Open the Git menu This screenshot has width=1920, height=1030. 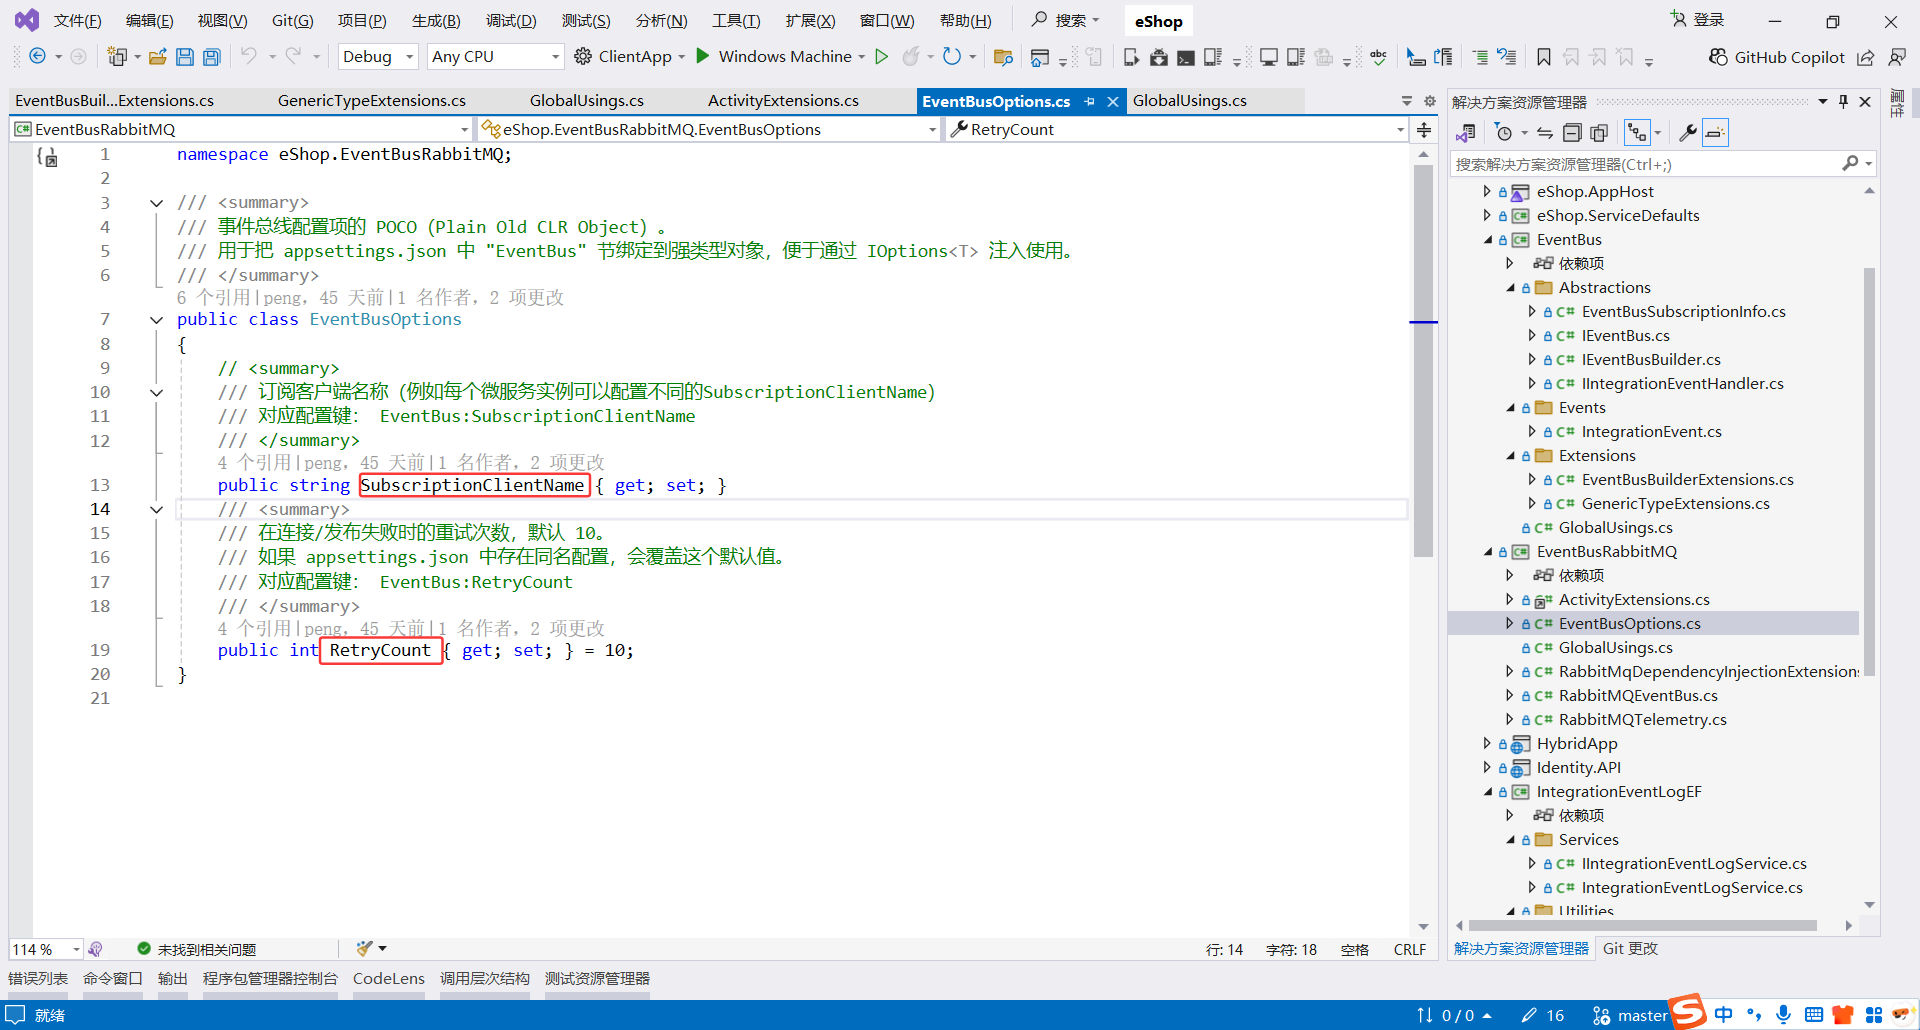tap(291, 20)
